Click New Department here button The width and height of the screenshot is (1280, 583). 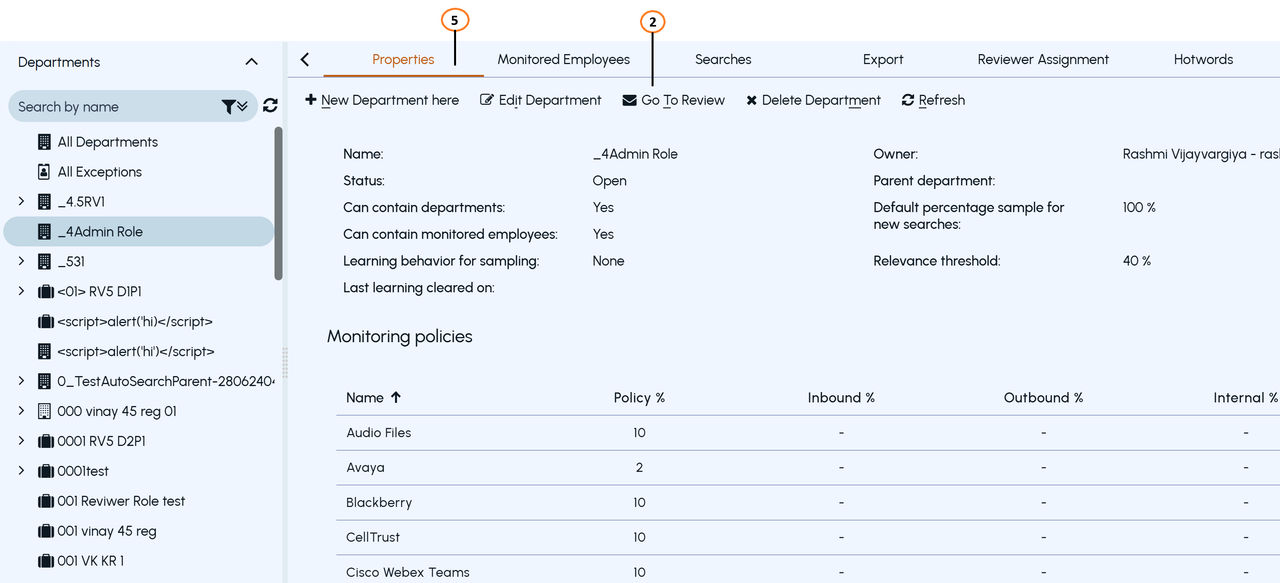coord(382,100)
